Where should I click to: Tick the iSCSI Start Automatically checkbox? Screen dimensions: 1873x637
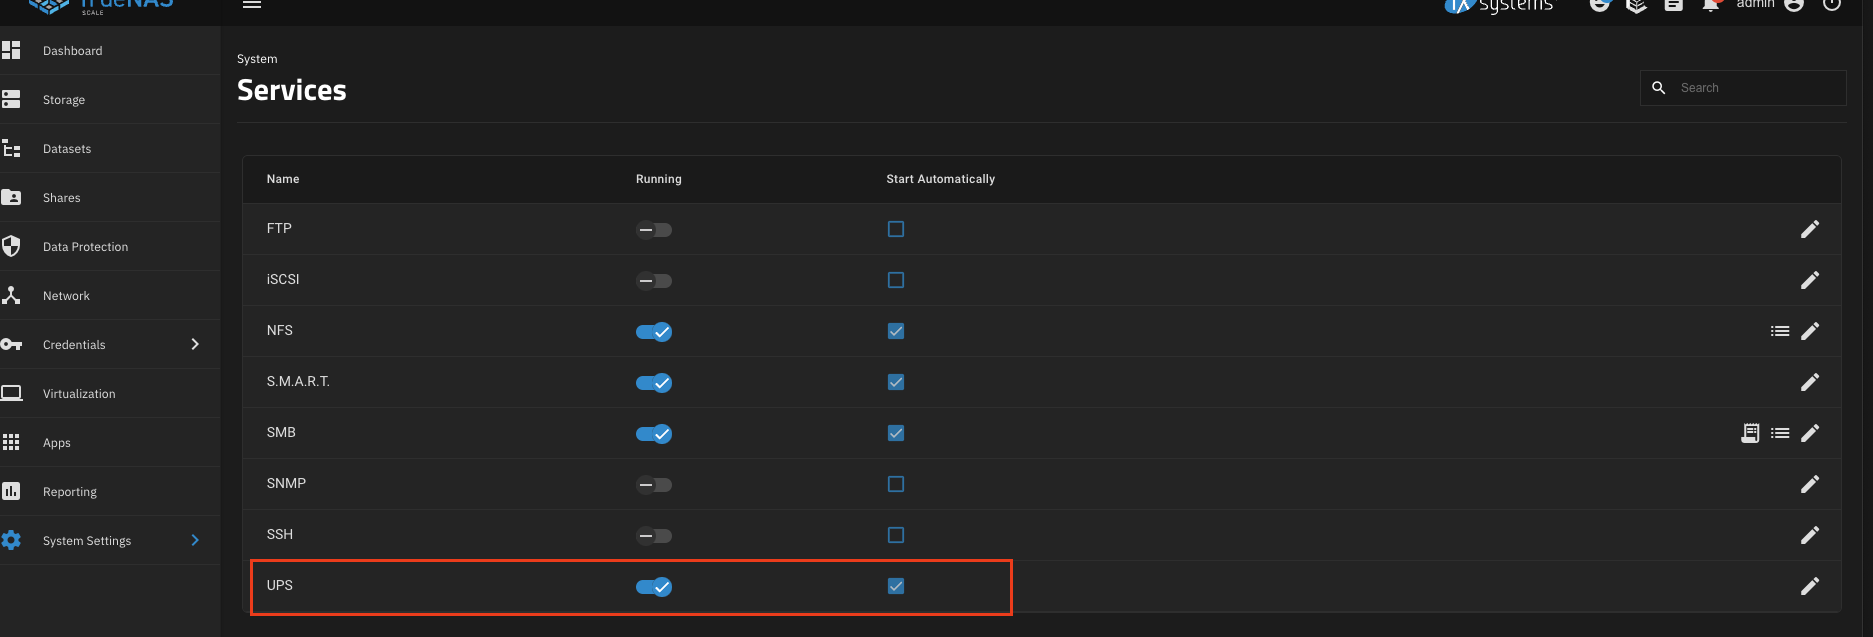(x=896, y=280)
